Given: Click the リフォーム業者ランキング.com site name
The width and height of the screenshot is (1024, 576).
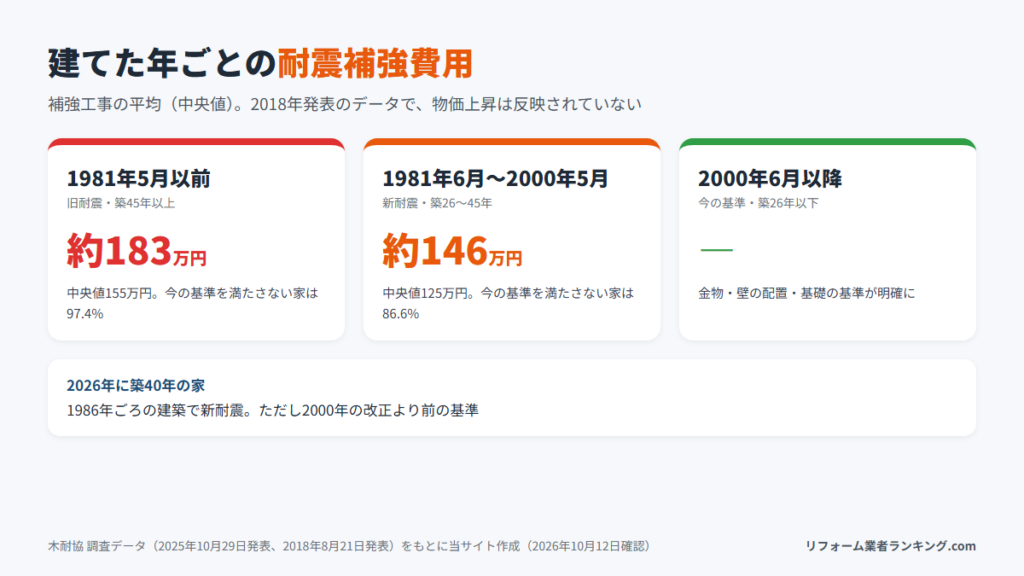Looking at the screenshot, I should point(890,546).
